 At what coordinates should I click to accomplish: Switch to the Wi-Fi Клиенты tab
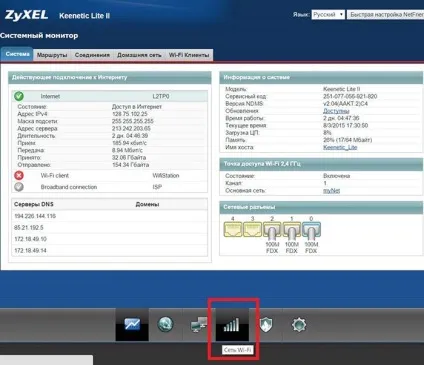tap(189, 55)
